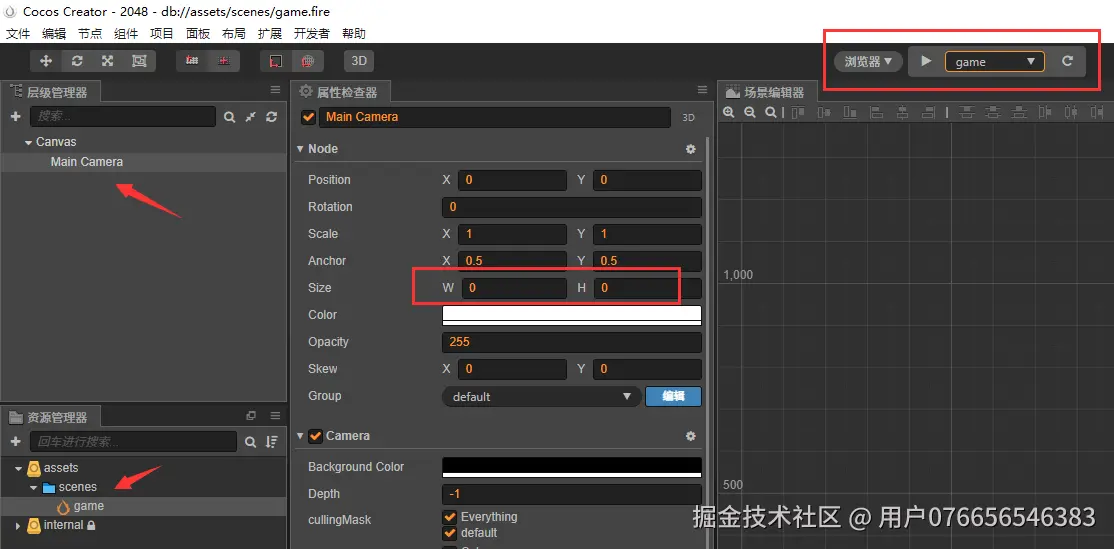
Task: Click the refresh preview button beside game
Action: pos(1067,61)
